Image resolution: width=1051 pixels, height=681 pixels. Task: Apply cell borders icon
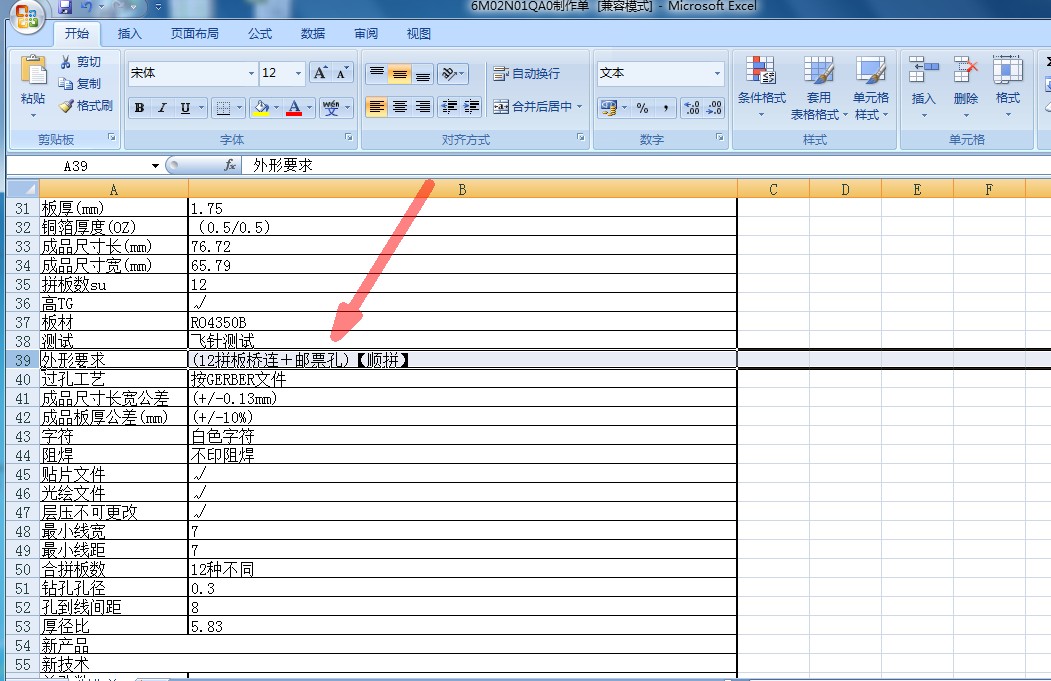(223, 107)
